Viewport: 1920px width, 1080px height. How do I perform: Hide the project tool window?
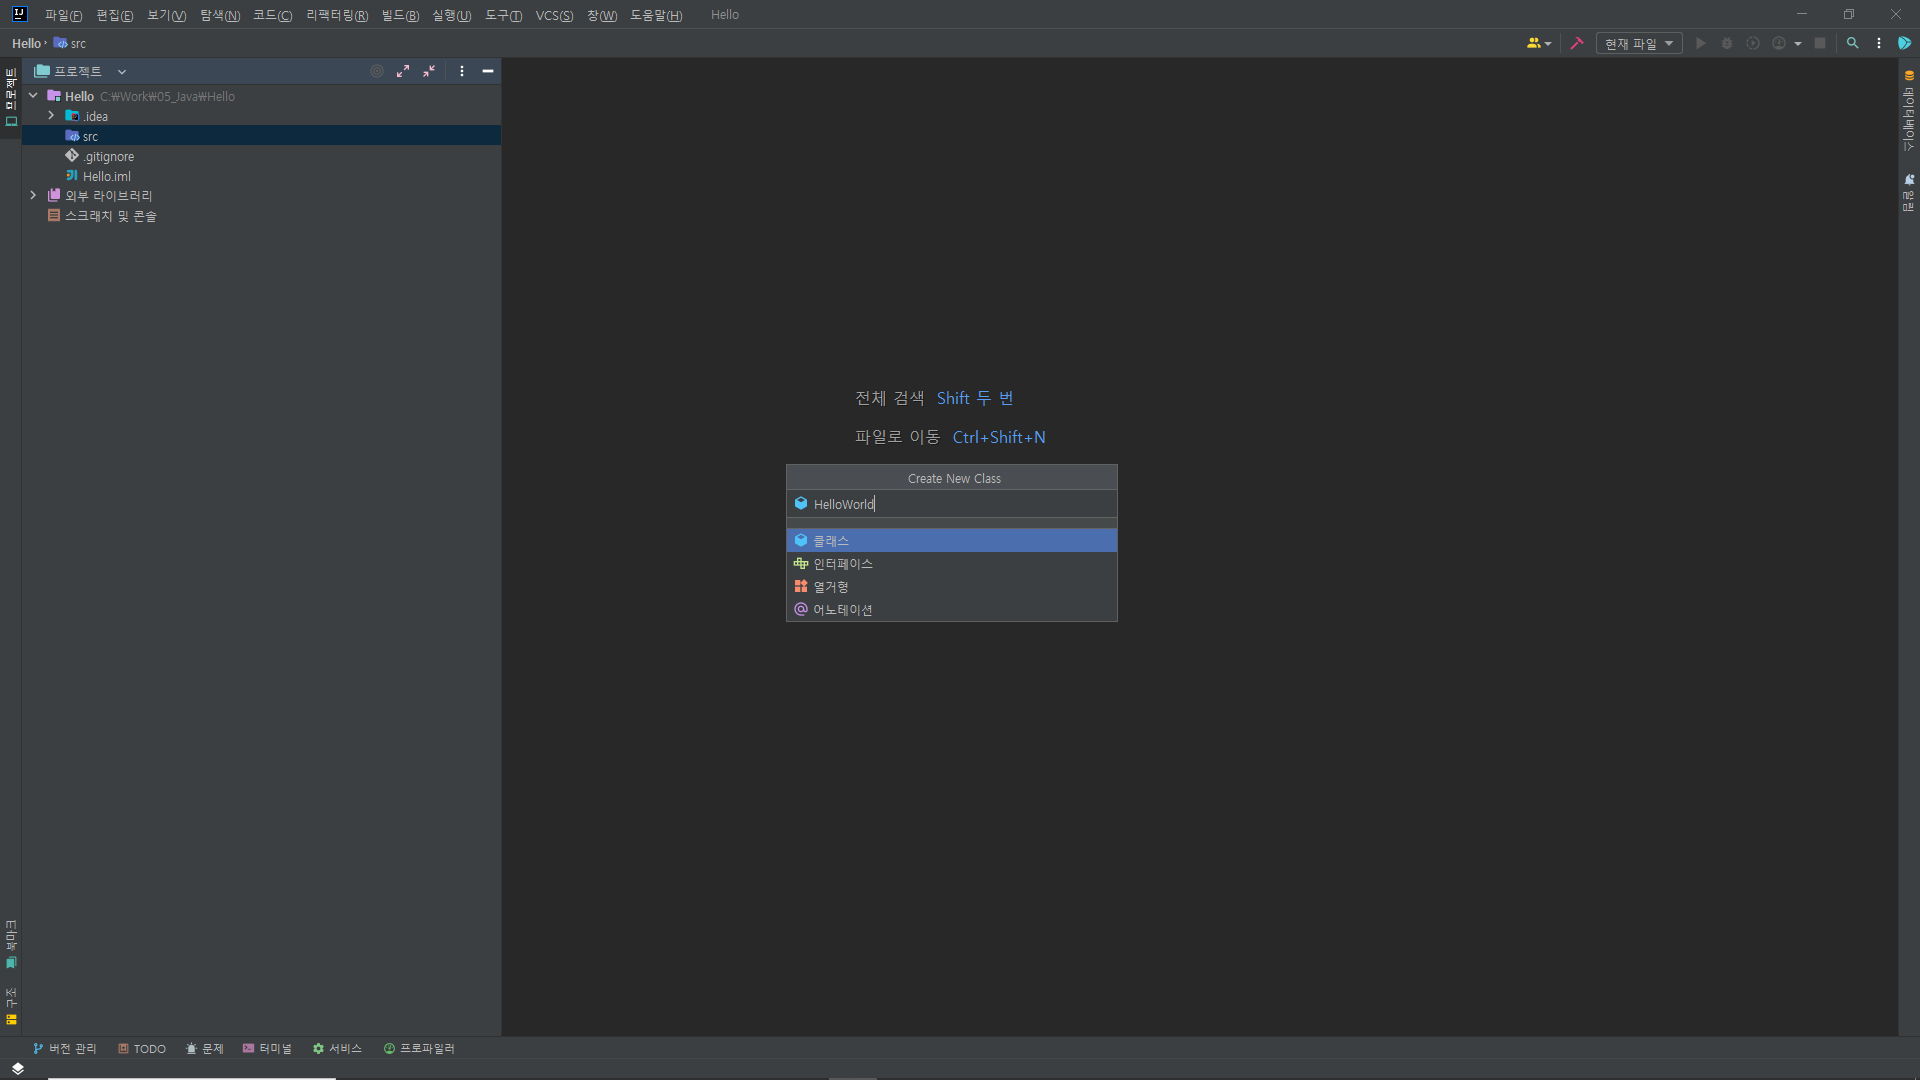click(x=488, y=71)
